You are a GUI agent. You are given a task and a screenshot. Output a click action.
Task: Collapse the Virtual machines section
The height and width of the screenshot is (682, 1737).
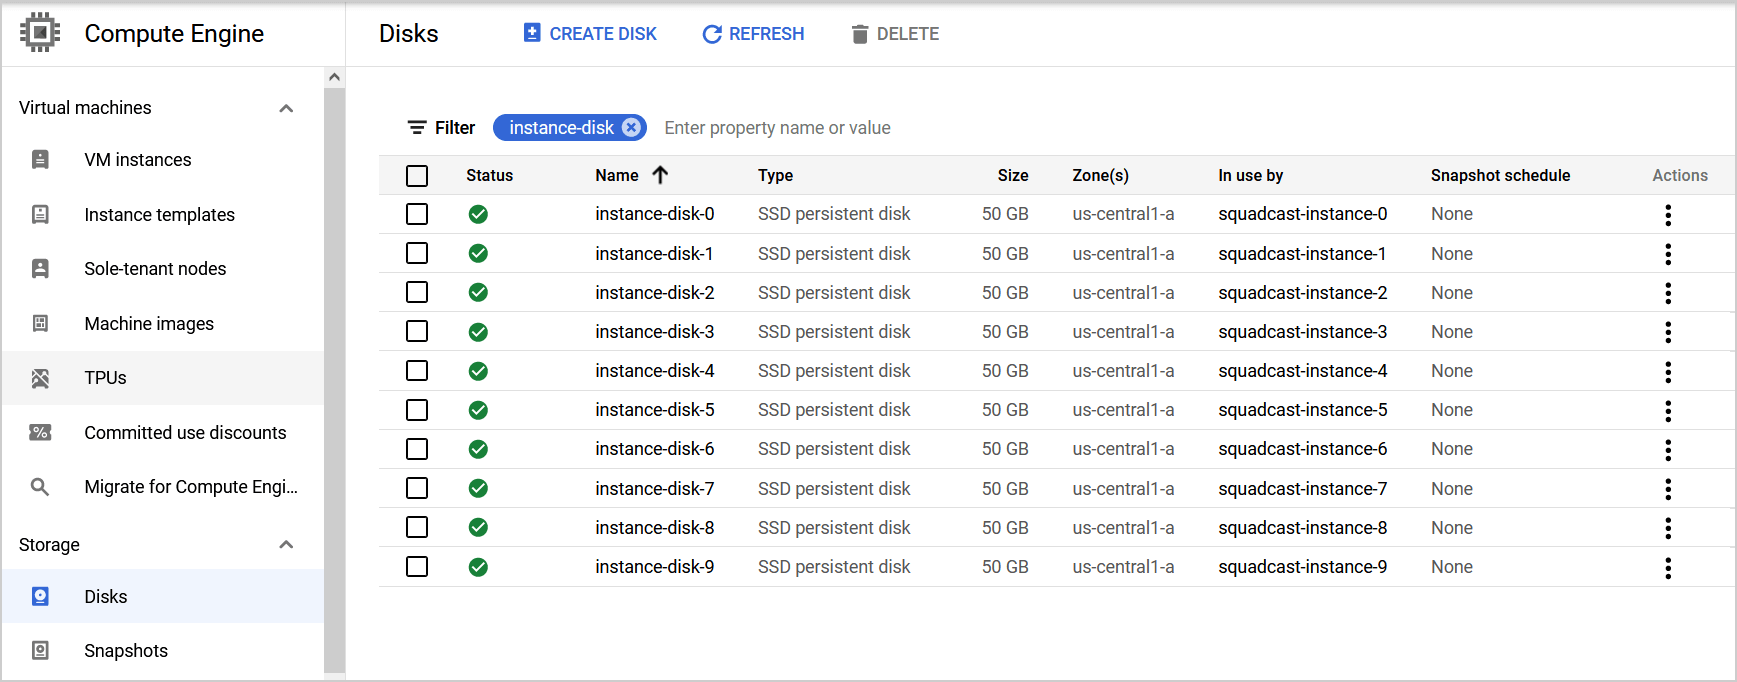pyautogui.click(x=286, y=108)
